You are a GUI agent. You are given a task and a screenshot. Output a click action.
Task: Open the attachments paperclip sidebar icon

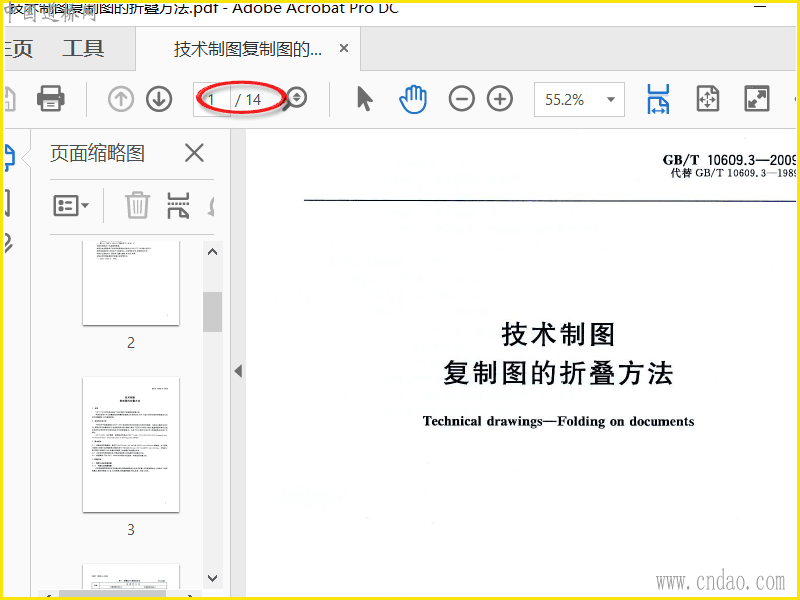coord(8,243)
